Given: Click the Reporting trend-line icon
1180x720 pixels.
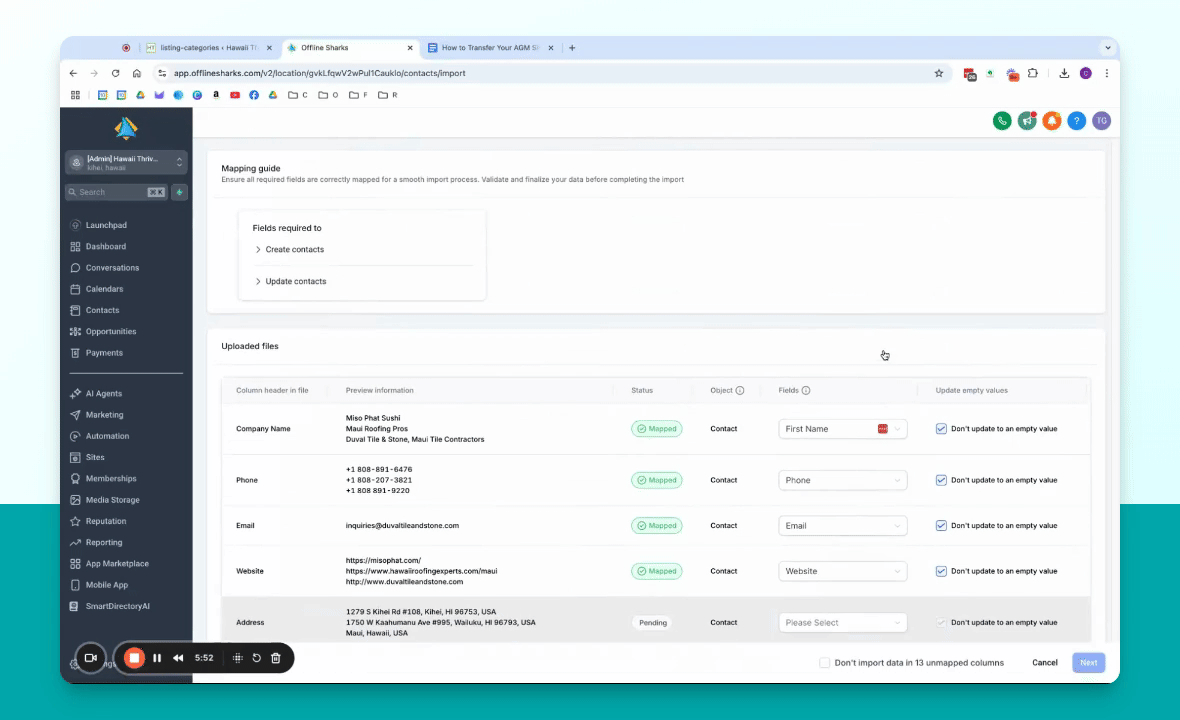Looking at the screenshot, I should [75, 542].
